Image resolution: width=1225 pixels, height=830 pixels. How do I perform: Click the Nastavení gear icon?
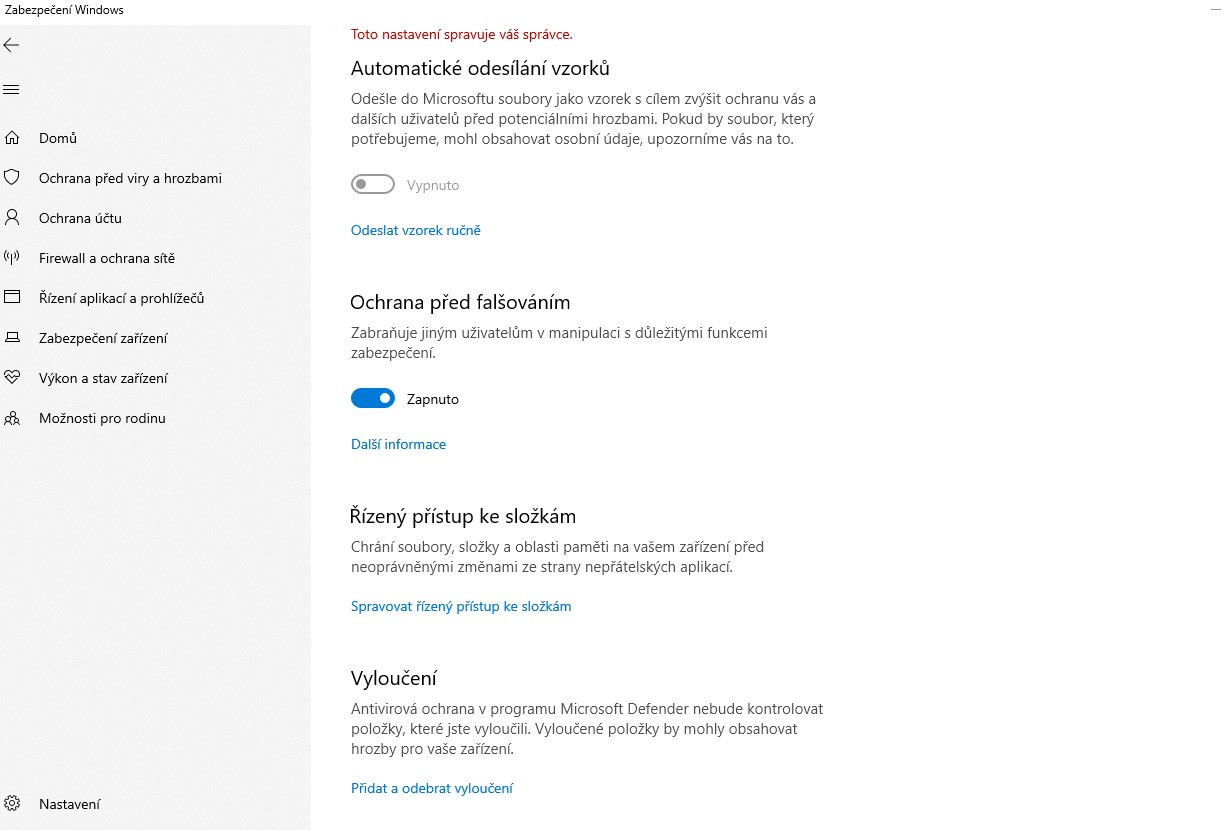click(x=12, y=804)
